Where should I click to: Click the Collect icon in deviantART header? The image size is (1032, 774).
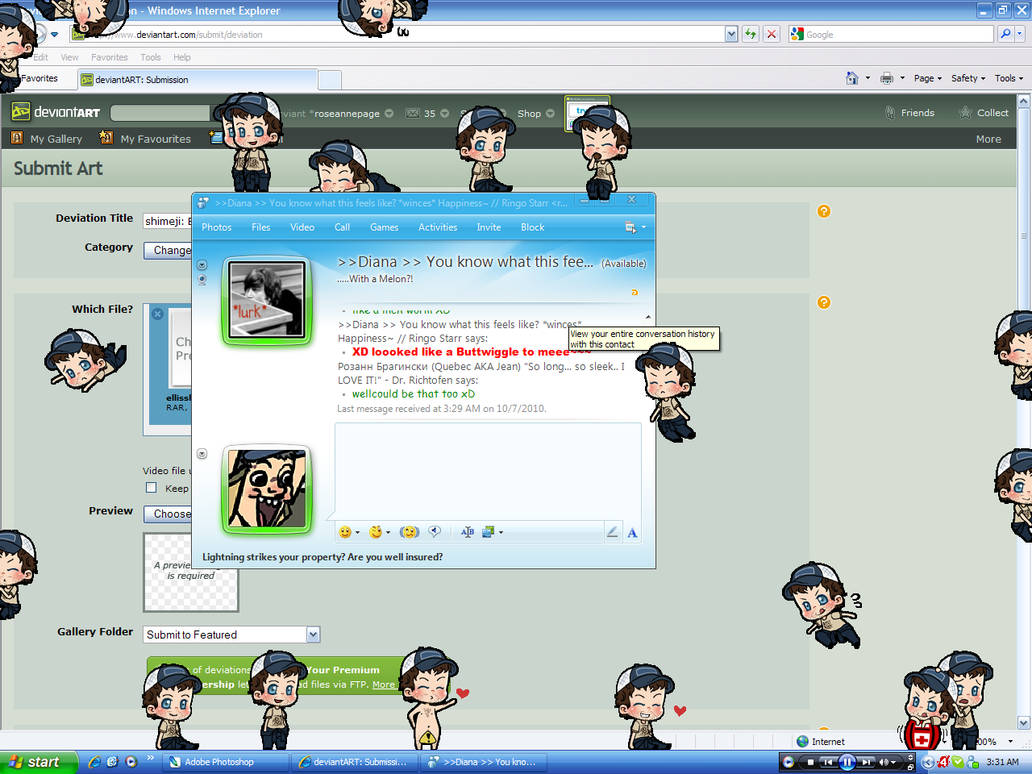point(965,113)
